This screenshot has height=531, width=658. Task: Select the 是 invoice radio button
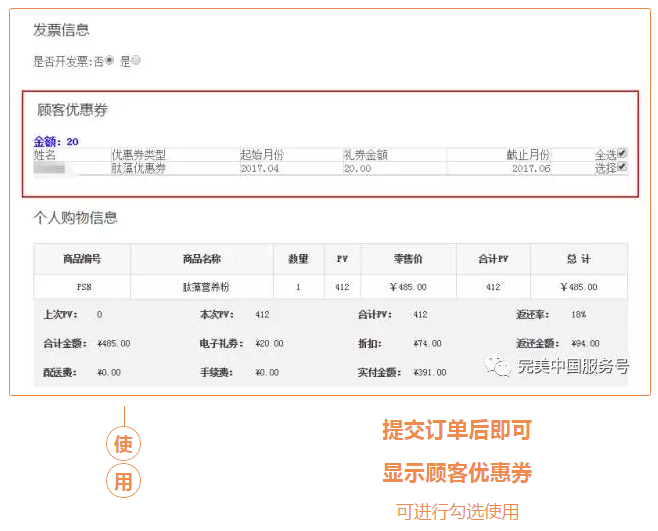(x=136, y=61)
